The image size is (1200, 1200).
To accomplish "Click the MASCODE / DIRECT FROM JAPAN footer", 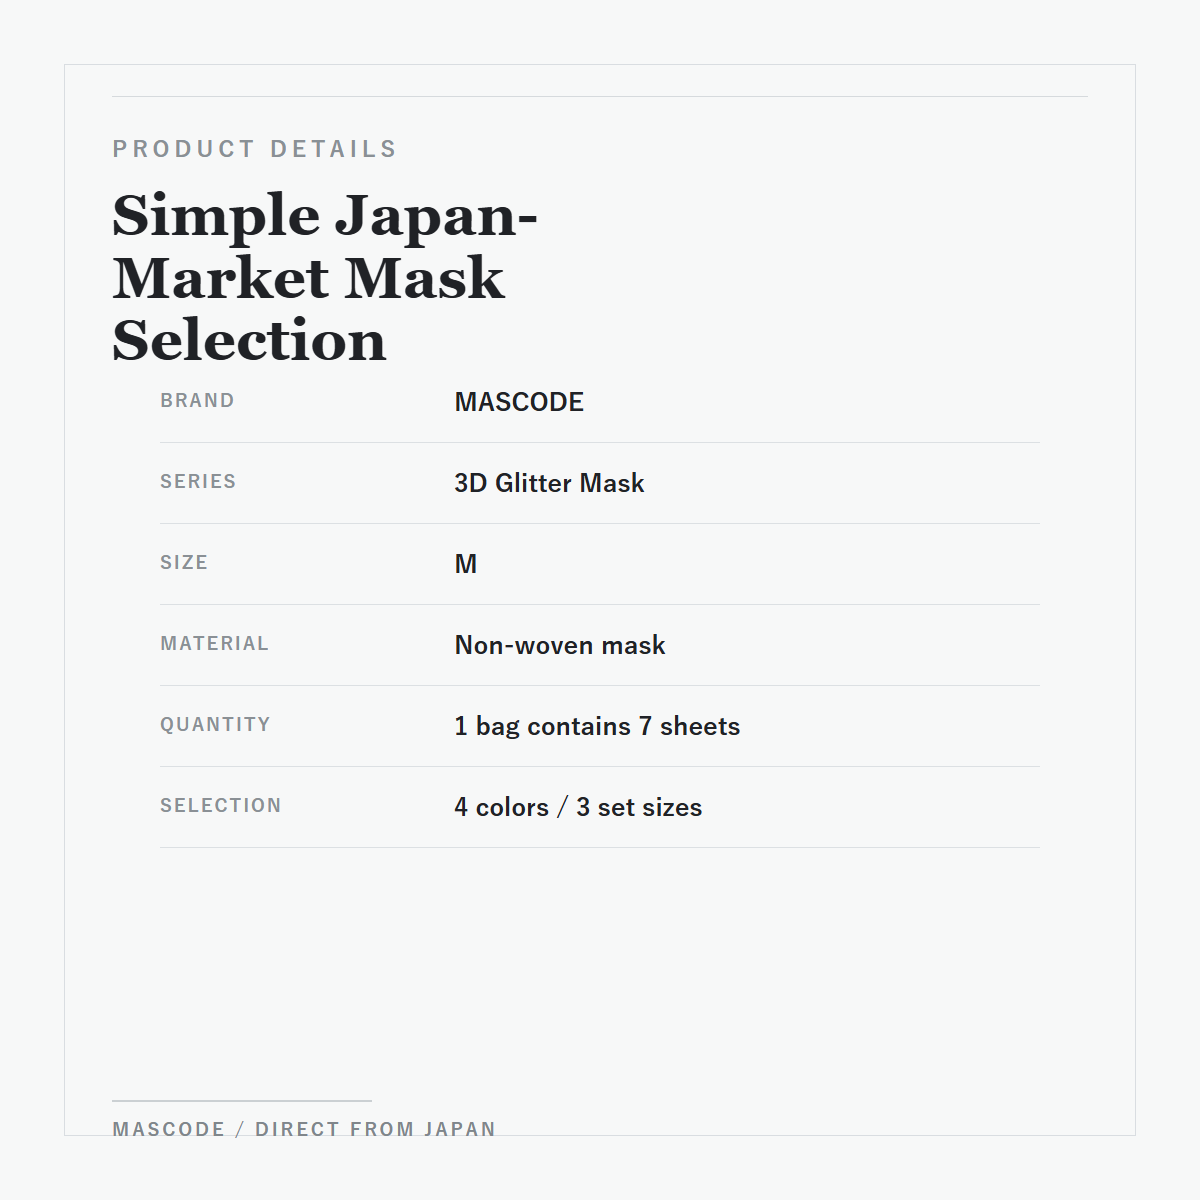I will (304, 1129).
